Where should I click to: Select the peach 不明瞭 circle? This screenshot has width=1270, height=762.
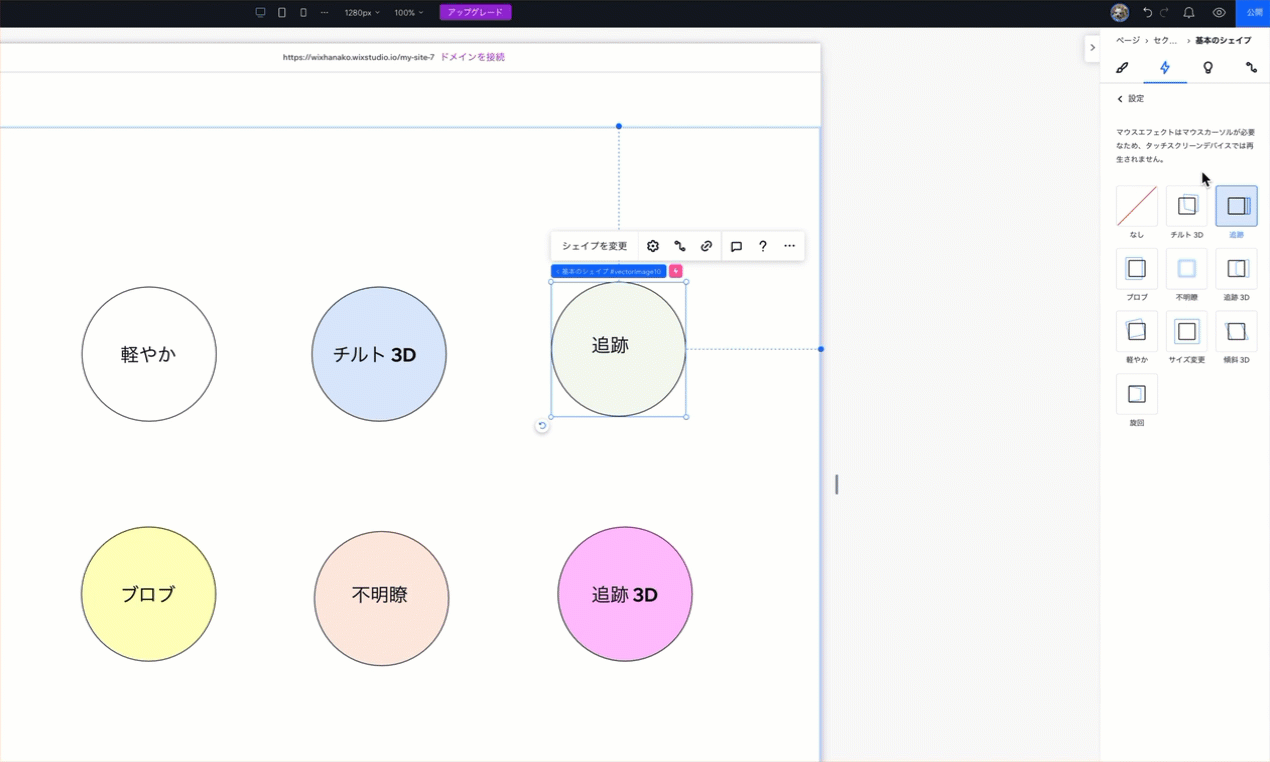(x=381, y=598)
